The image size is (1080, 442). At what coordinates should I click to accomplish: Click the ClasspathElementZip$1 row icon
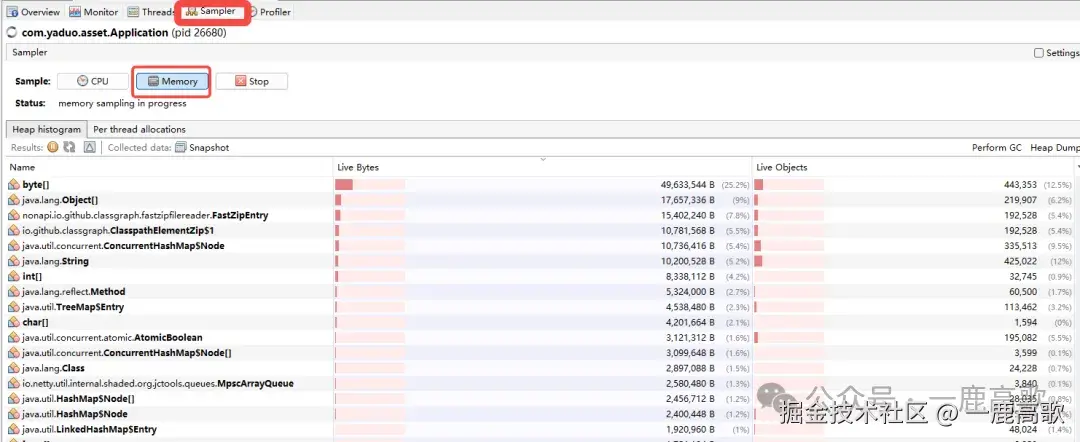click(x=14, y=231)
